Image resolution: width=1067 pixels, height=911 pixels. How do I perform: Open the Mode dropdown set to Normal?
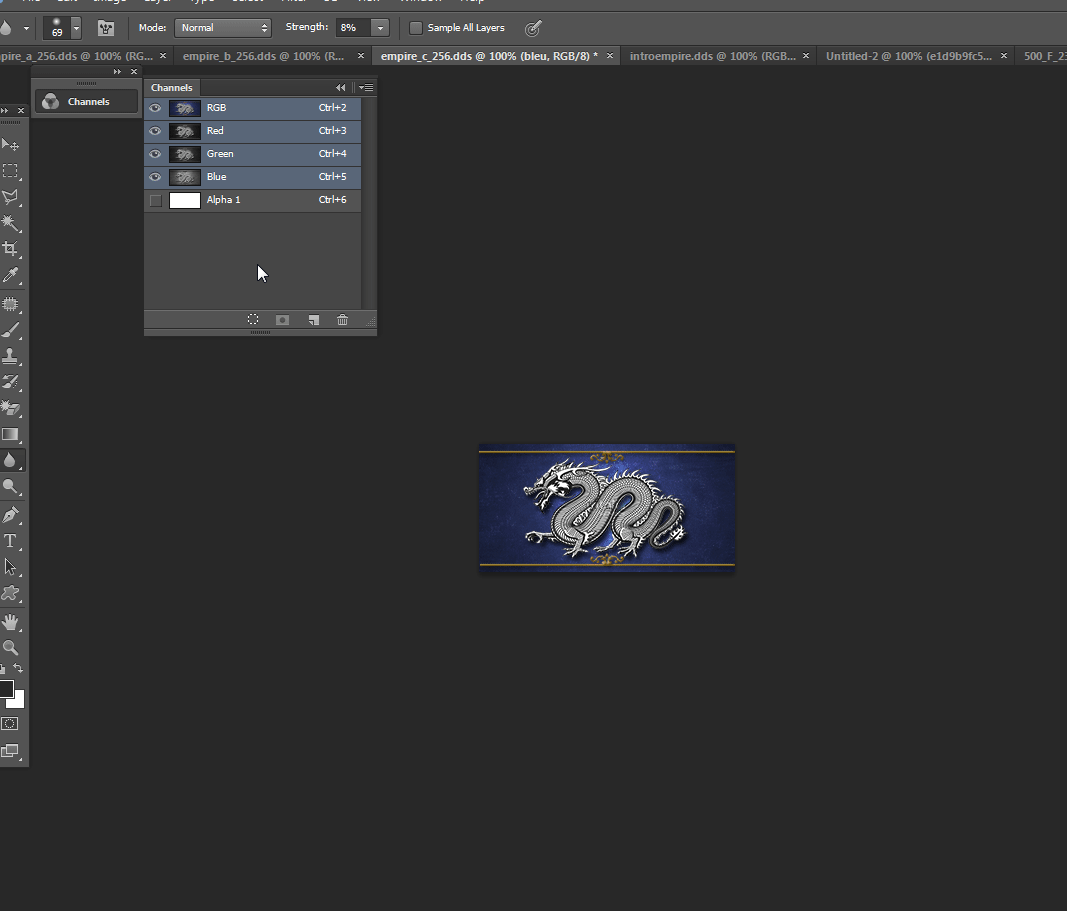click(x=223, y=28)
